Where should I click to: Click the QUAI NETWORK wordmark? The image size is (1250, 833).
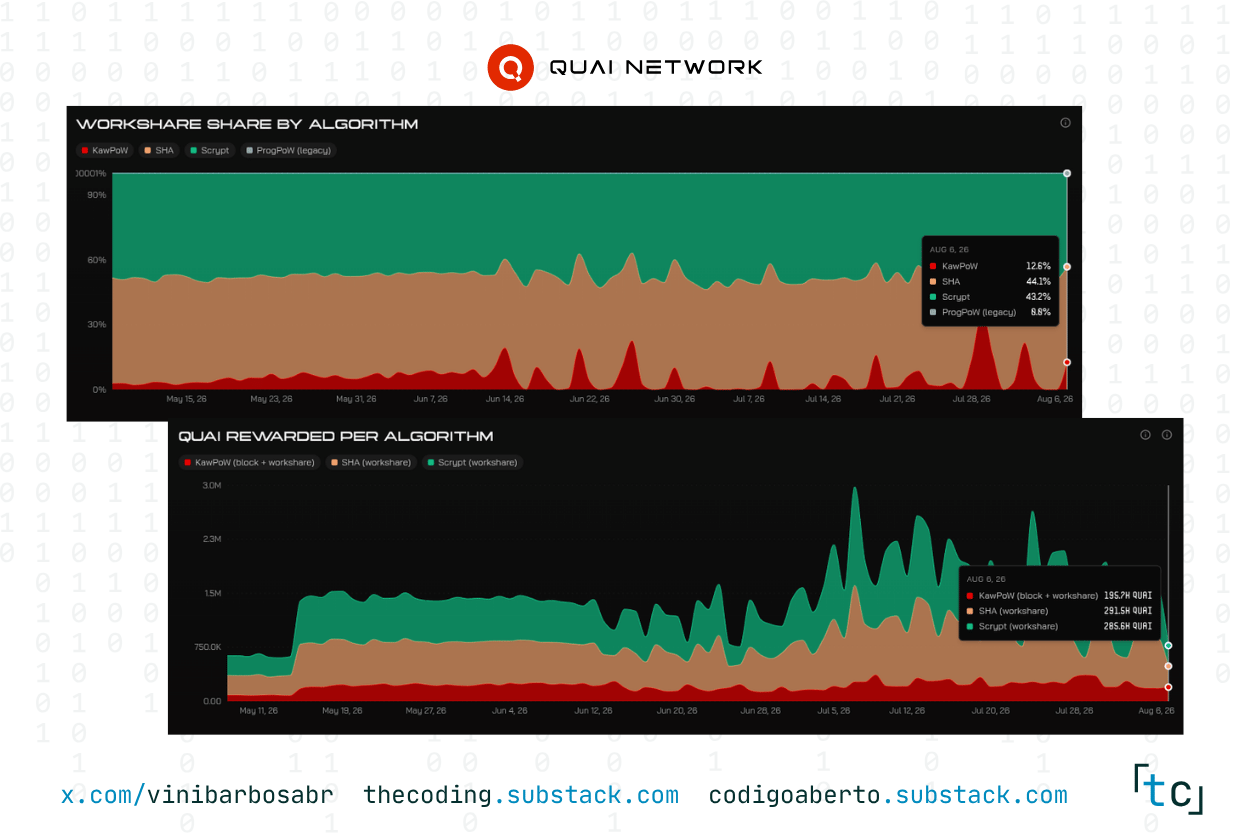(x=656, y=67)
